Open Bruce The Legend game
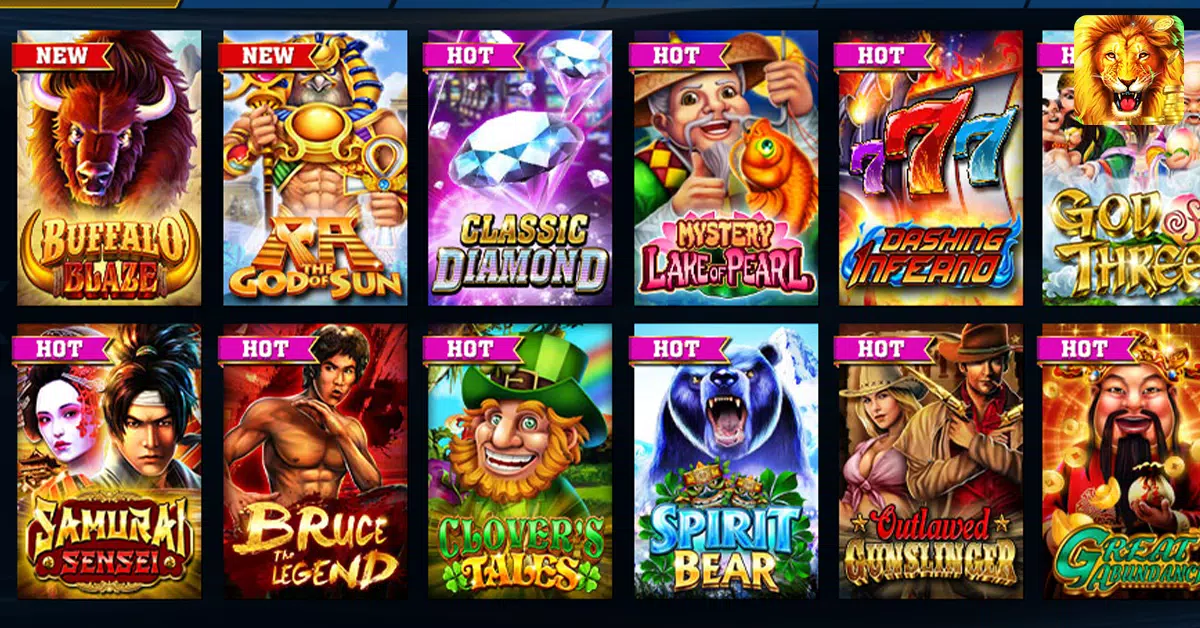Viewport: 1200px width, 628px height. point(315,461)
